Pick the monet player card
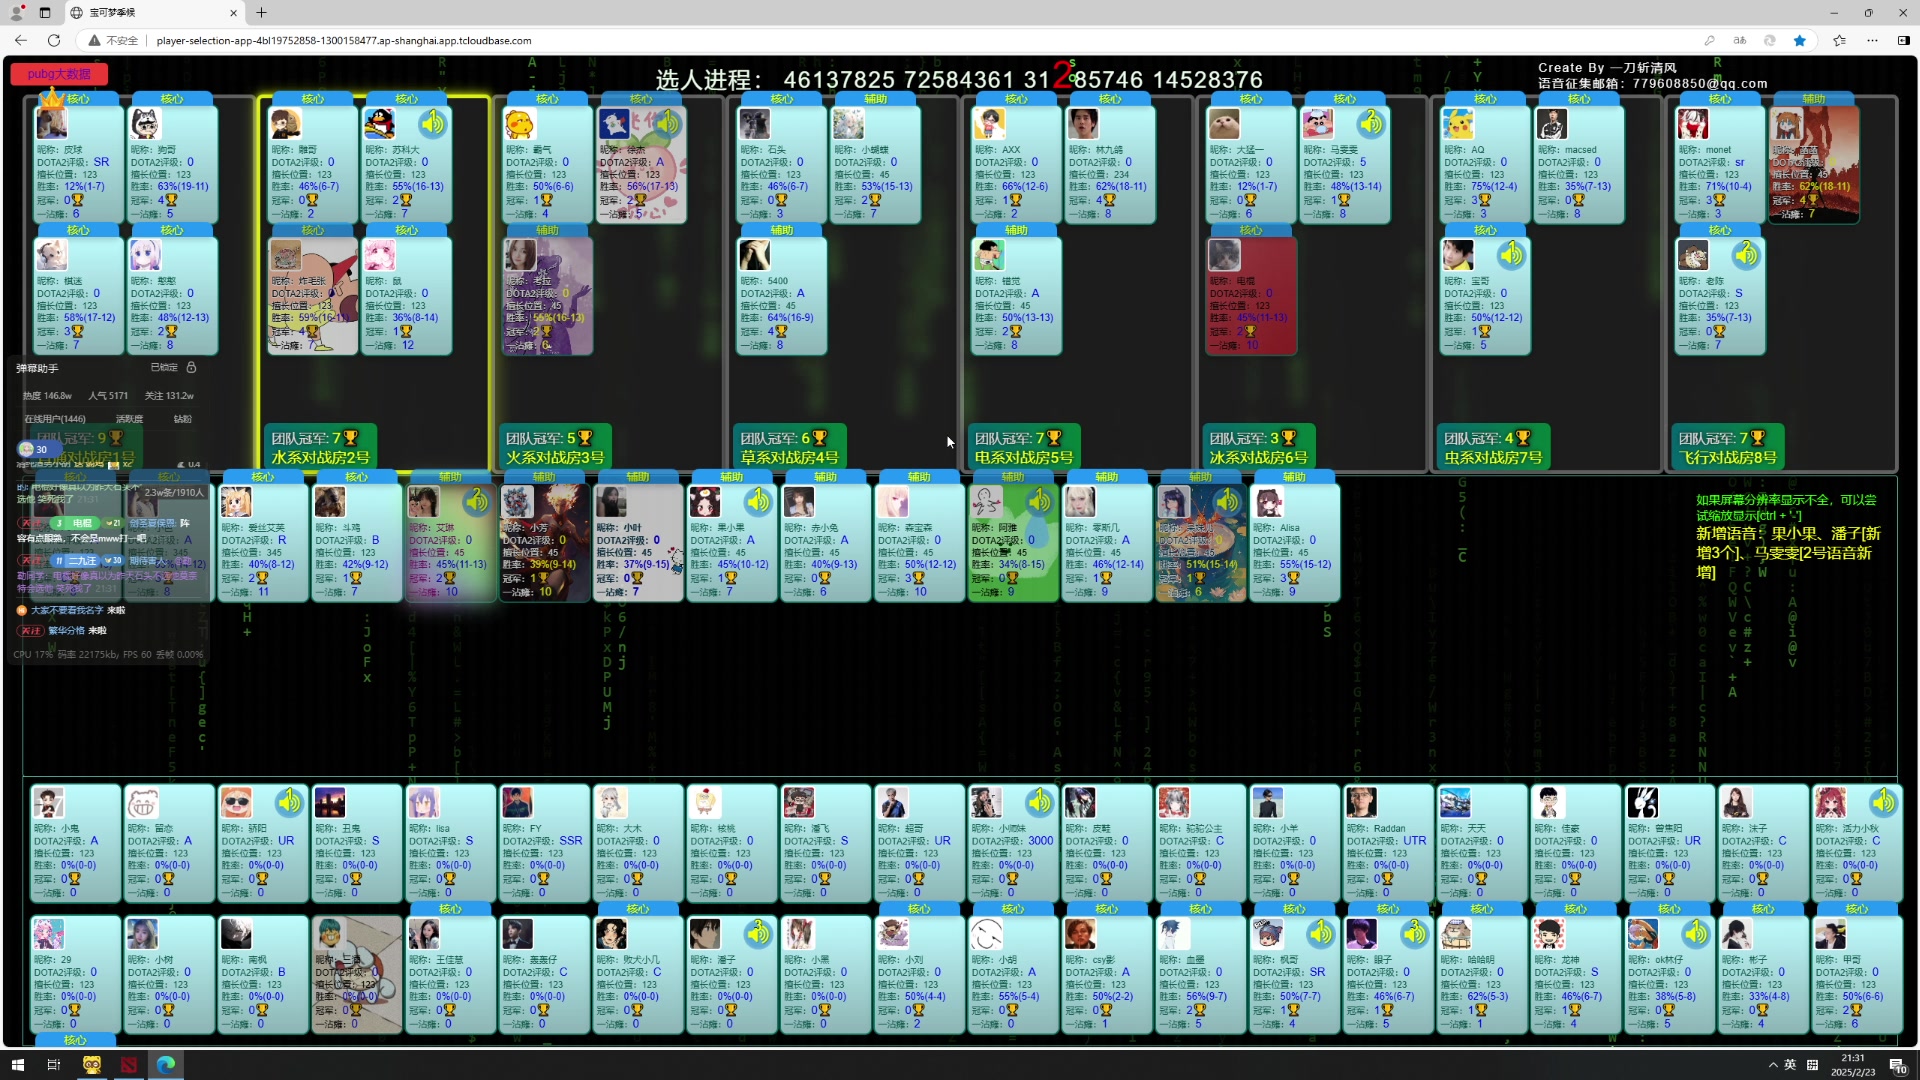The width and height of the screenshot is (1920, 1080). tap(1720, 163)
